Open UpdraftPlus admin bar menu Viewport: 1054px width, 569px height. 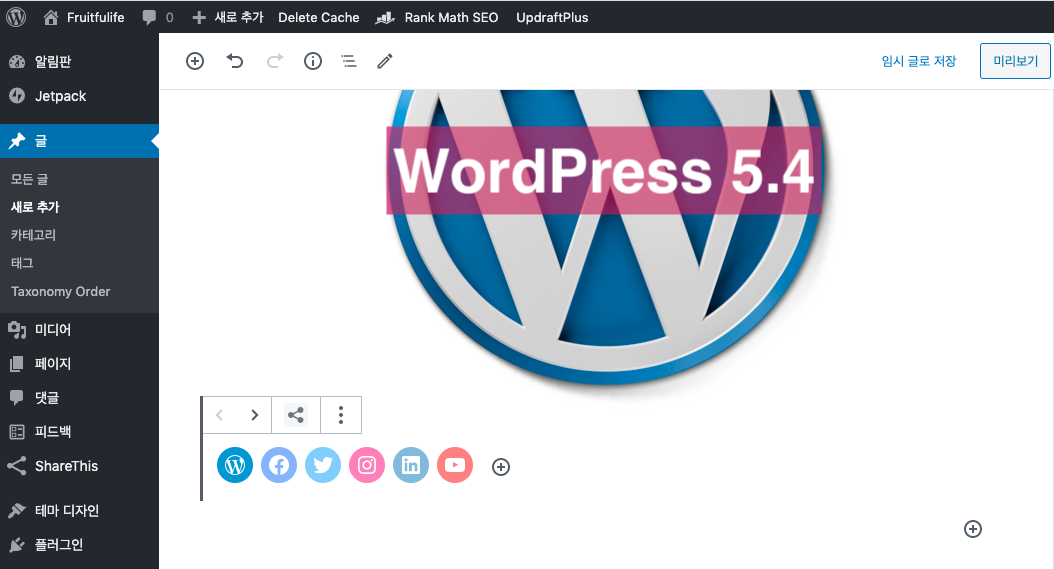pos(552,17)
